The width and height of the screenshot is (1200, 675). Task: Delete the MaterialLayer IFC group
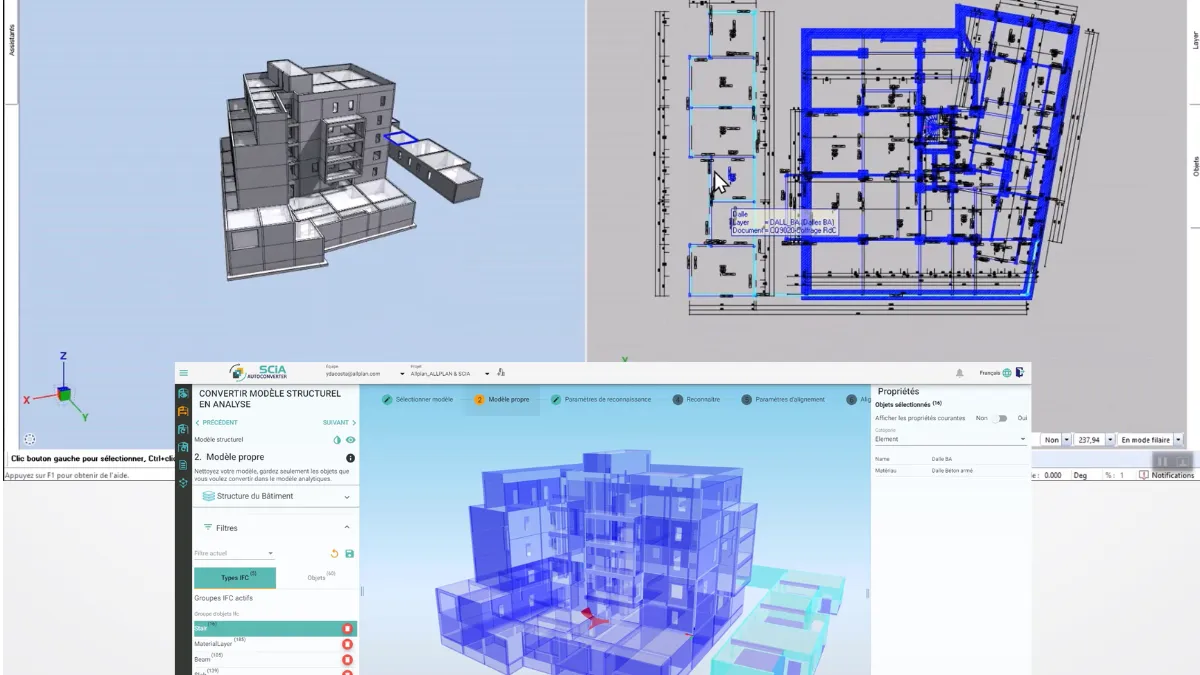coord(347,643)
